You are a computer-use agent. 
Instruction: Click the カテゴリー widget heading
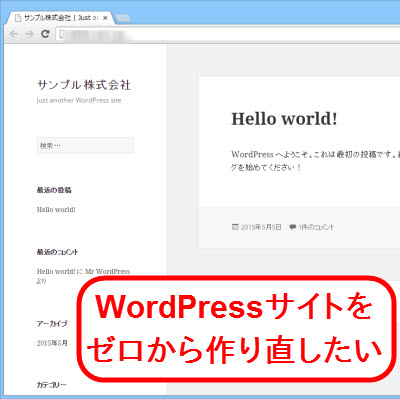pos(52,385)
